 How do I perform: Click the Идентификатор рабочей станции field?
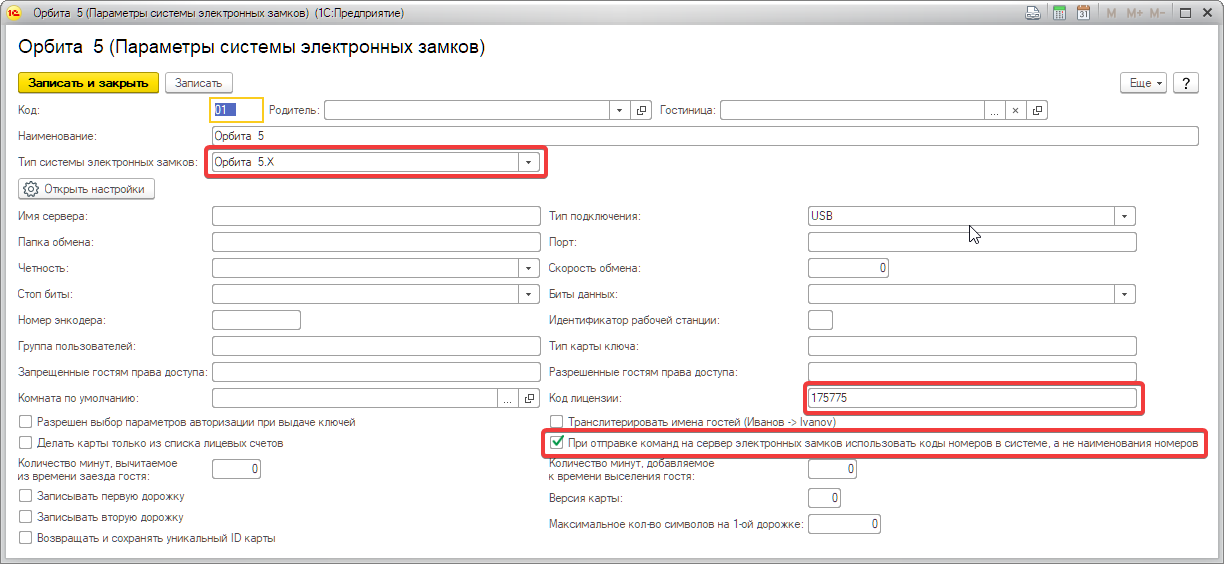click(x=820, y=320)
